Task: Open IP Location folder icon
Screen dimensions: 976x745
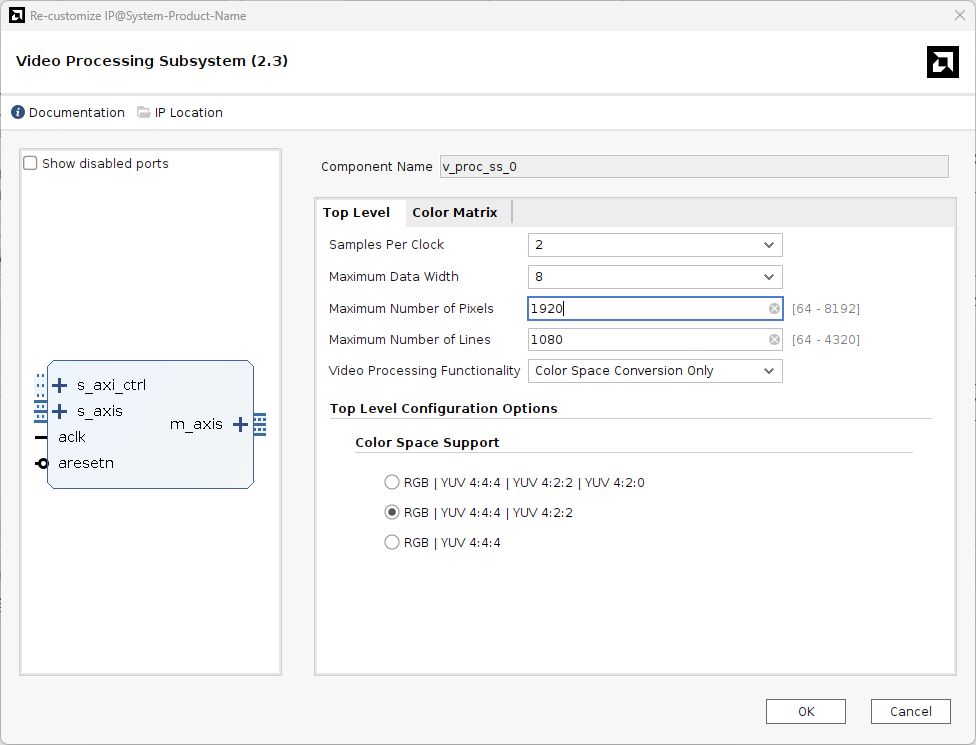Action: click(x=144, y=113)
